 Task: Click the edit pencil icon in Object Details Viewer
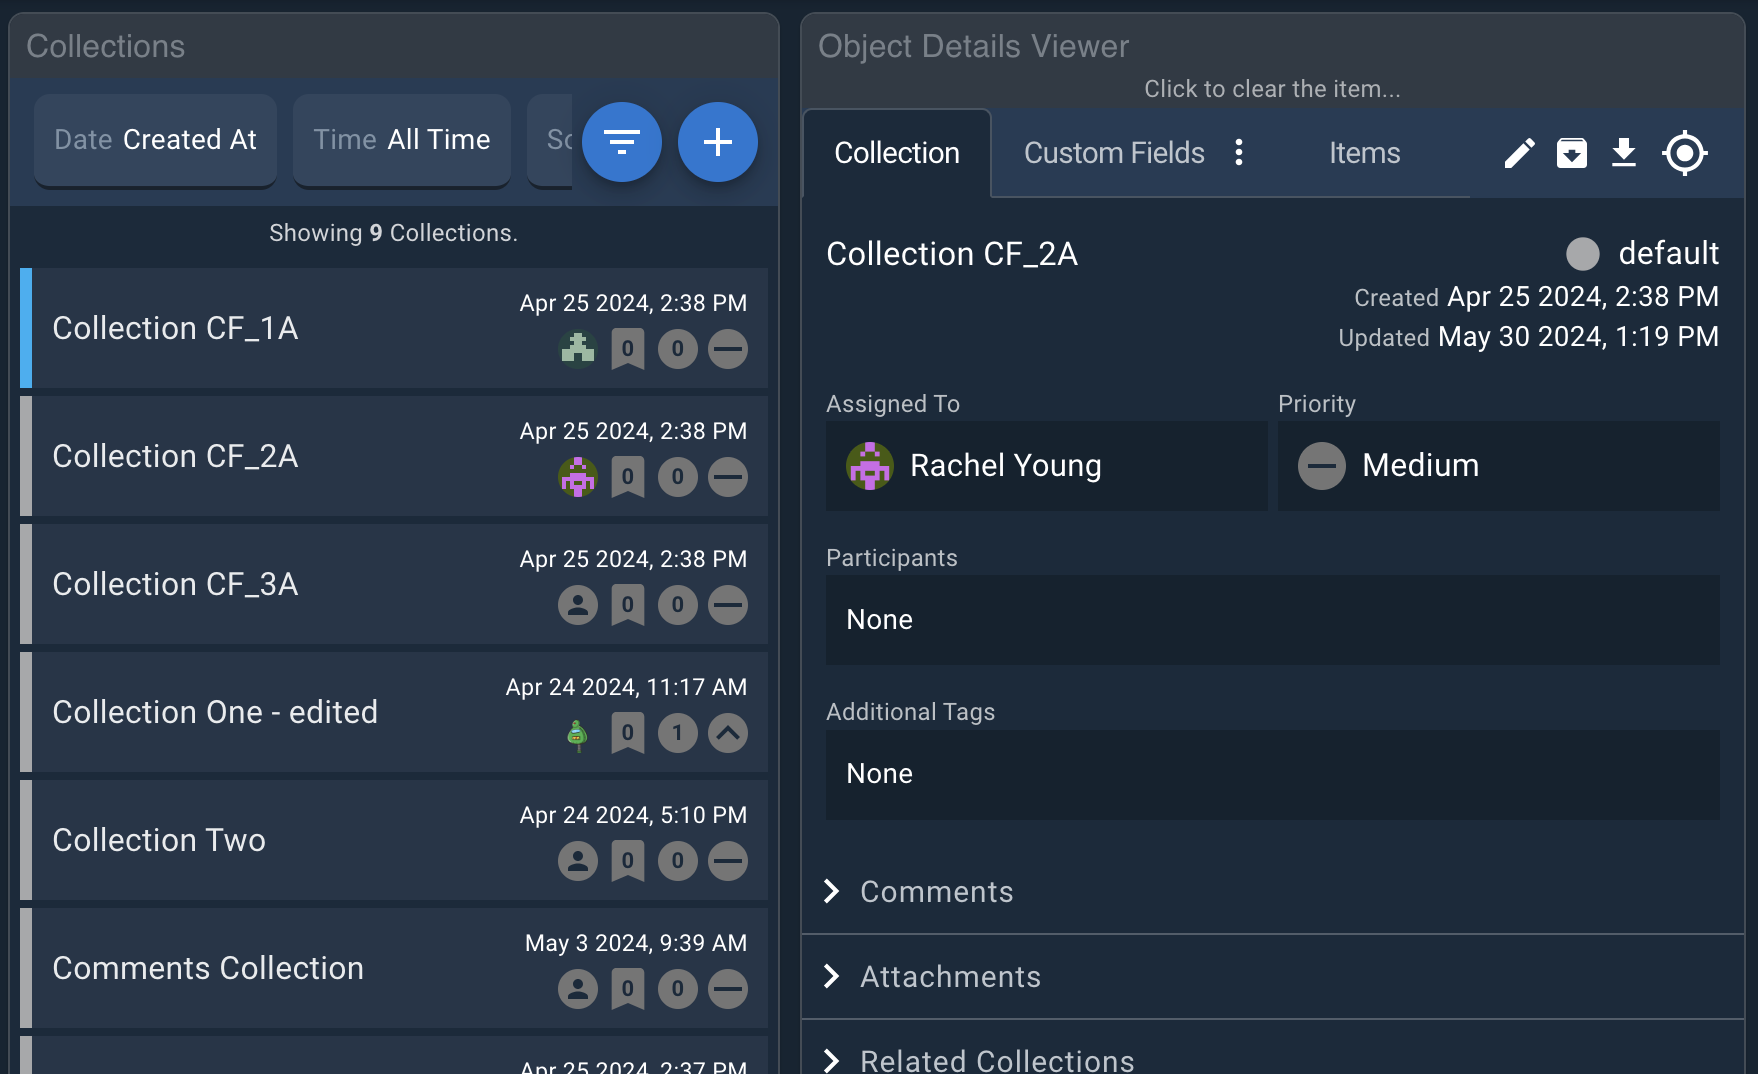click(x=1519, y=153)
